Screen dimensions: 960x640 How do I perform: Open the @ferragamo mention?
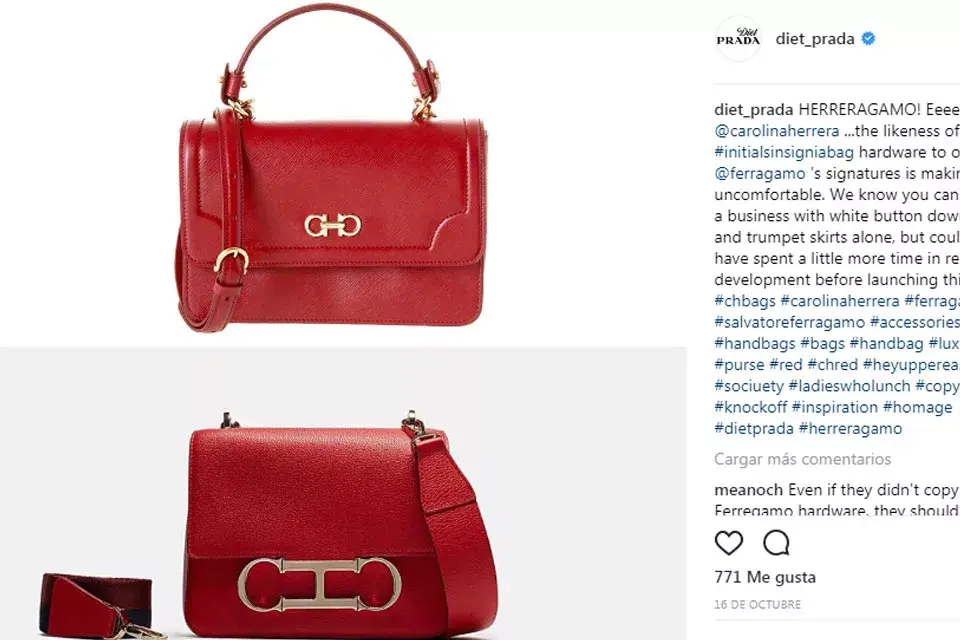point(760,173)
